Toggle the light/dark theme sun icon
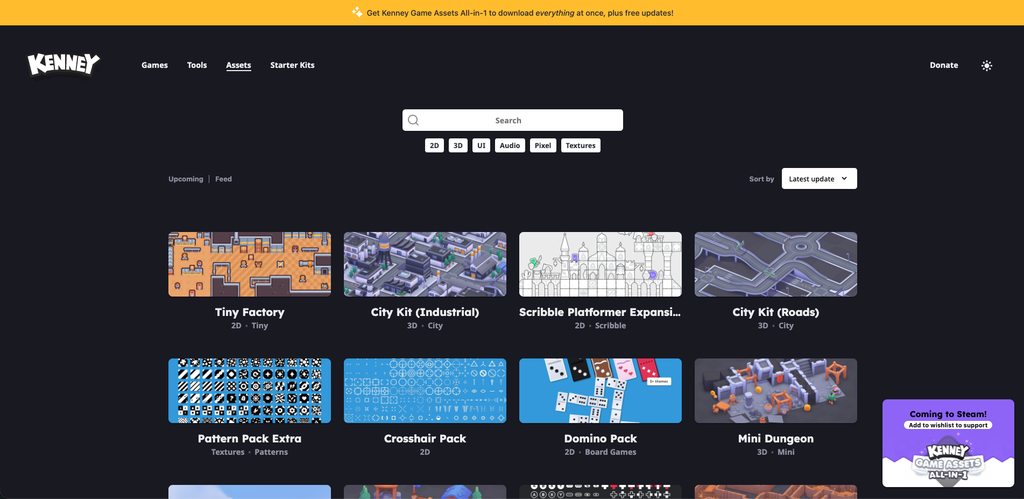This screenshot has height=499, width=1024. pos(987,65)
